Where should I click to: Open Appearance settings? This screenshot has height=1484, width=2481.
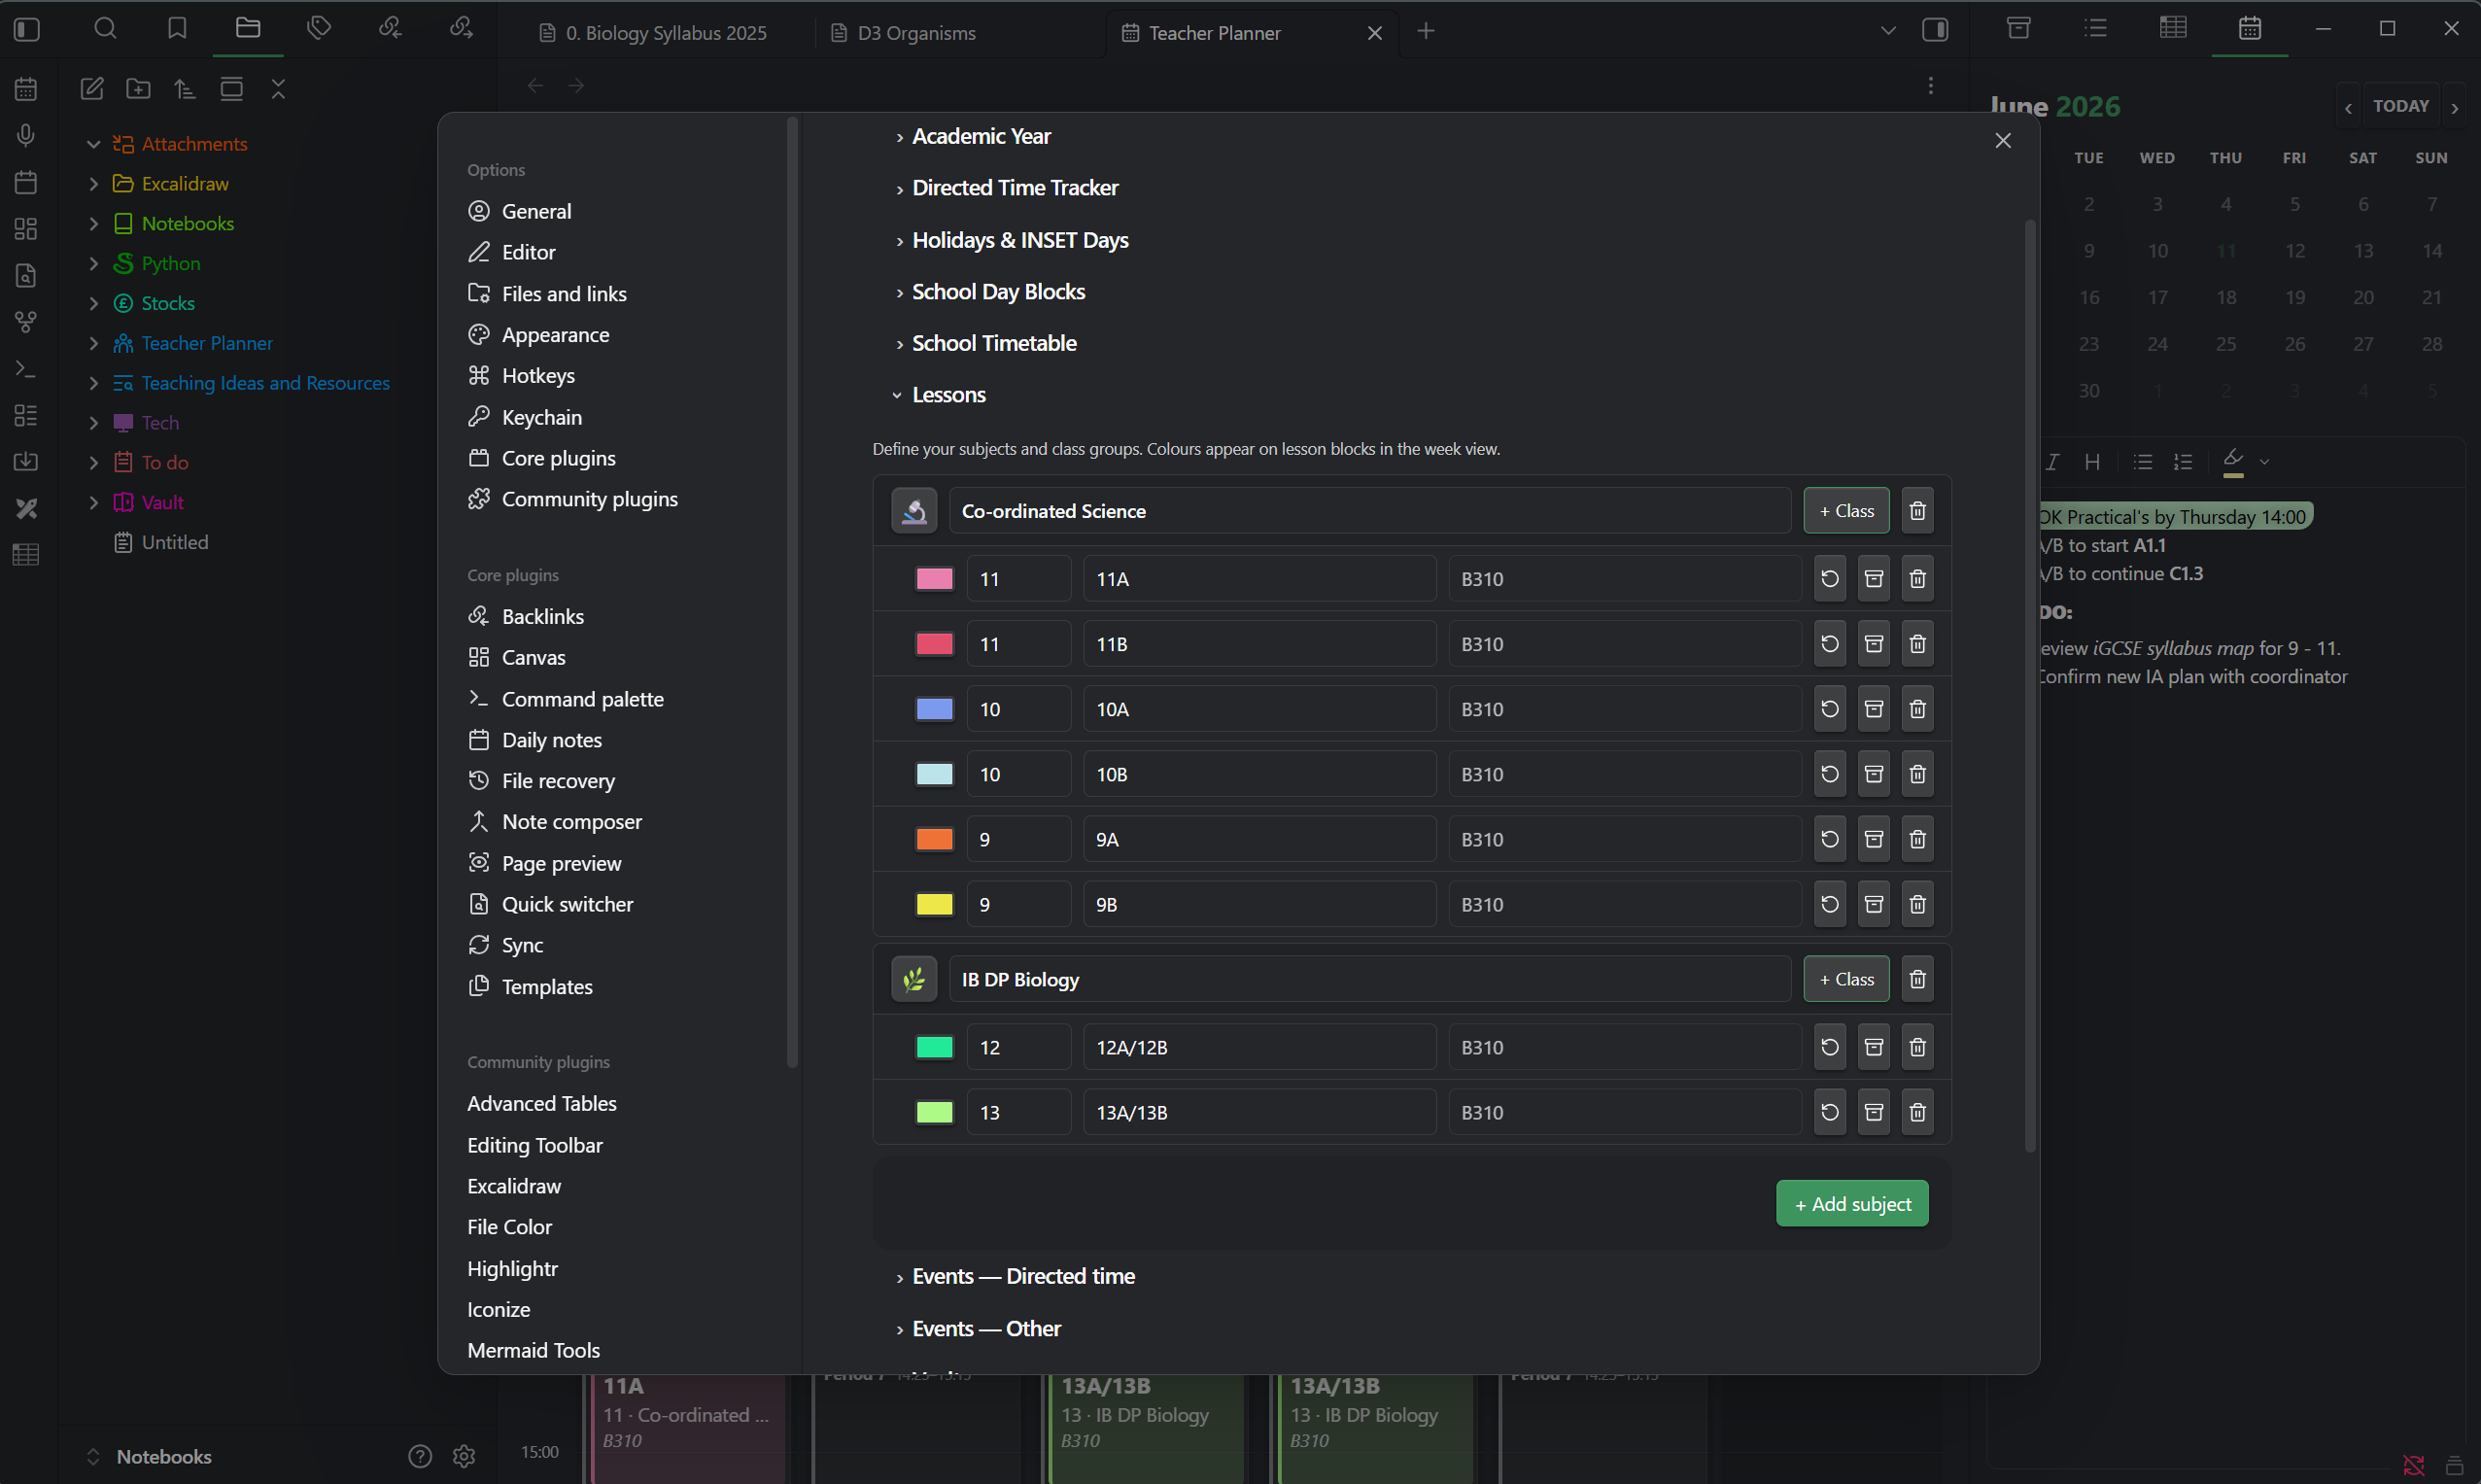click(x=555, y=335)
